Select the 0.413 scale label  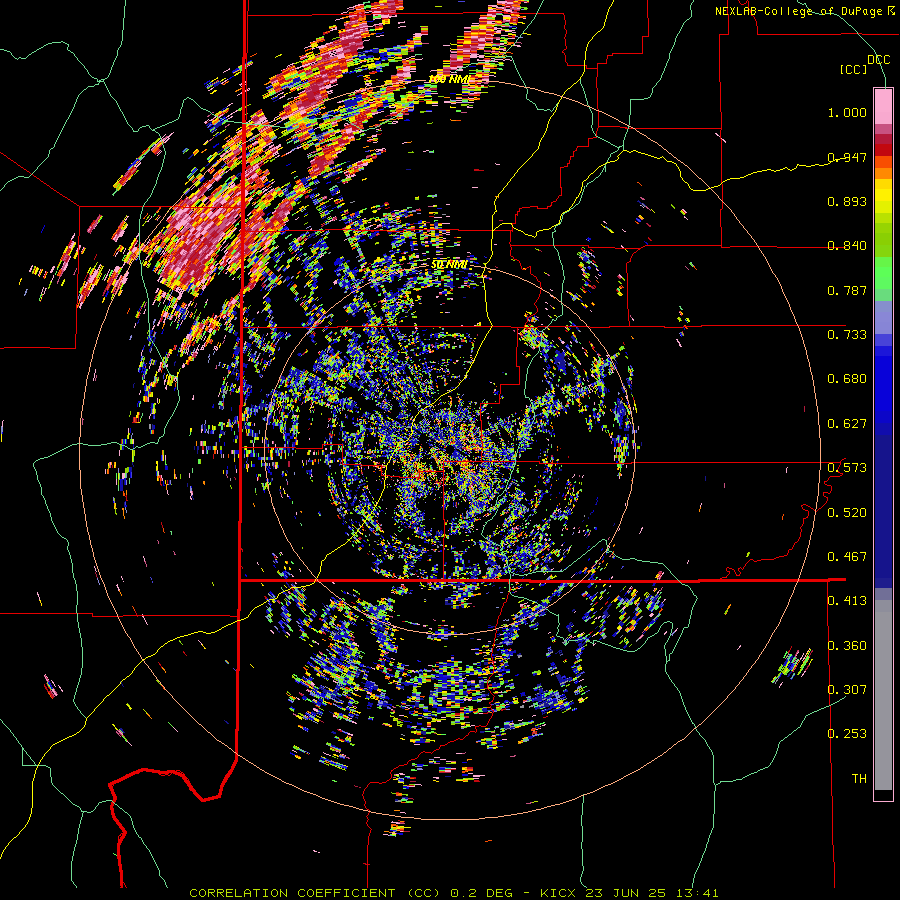pos(847,601)
